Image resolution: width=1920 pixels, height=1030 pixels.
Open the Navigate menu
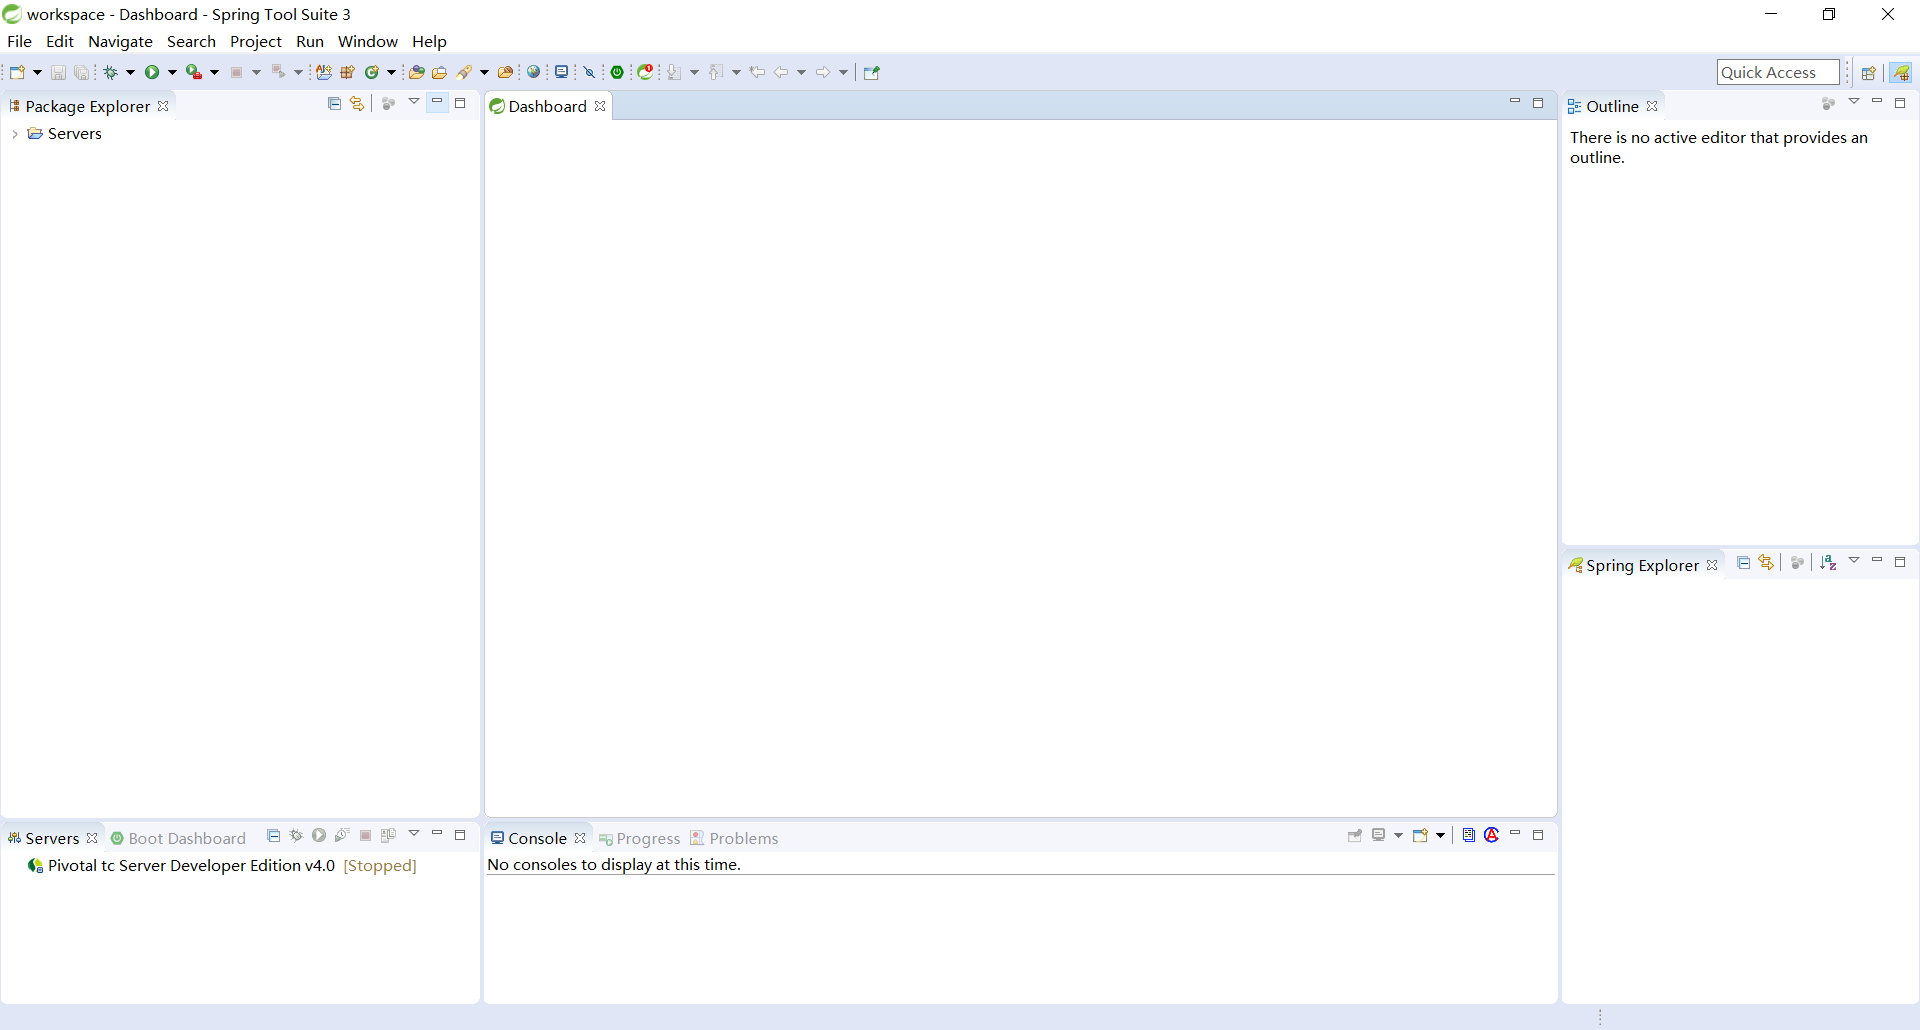point(120,41)
